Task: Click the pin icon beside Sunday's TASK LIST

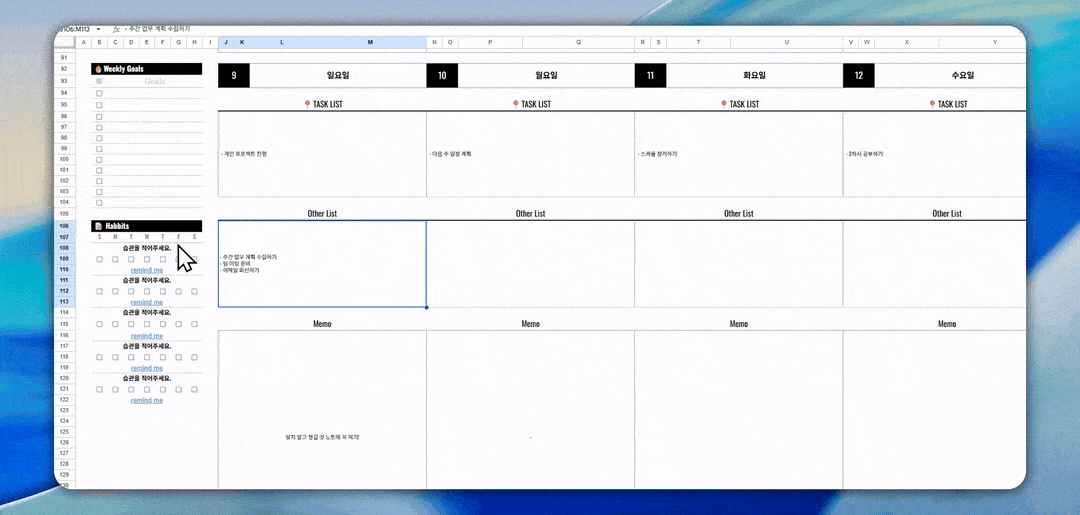Action: click(x=307, y=104)
